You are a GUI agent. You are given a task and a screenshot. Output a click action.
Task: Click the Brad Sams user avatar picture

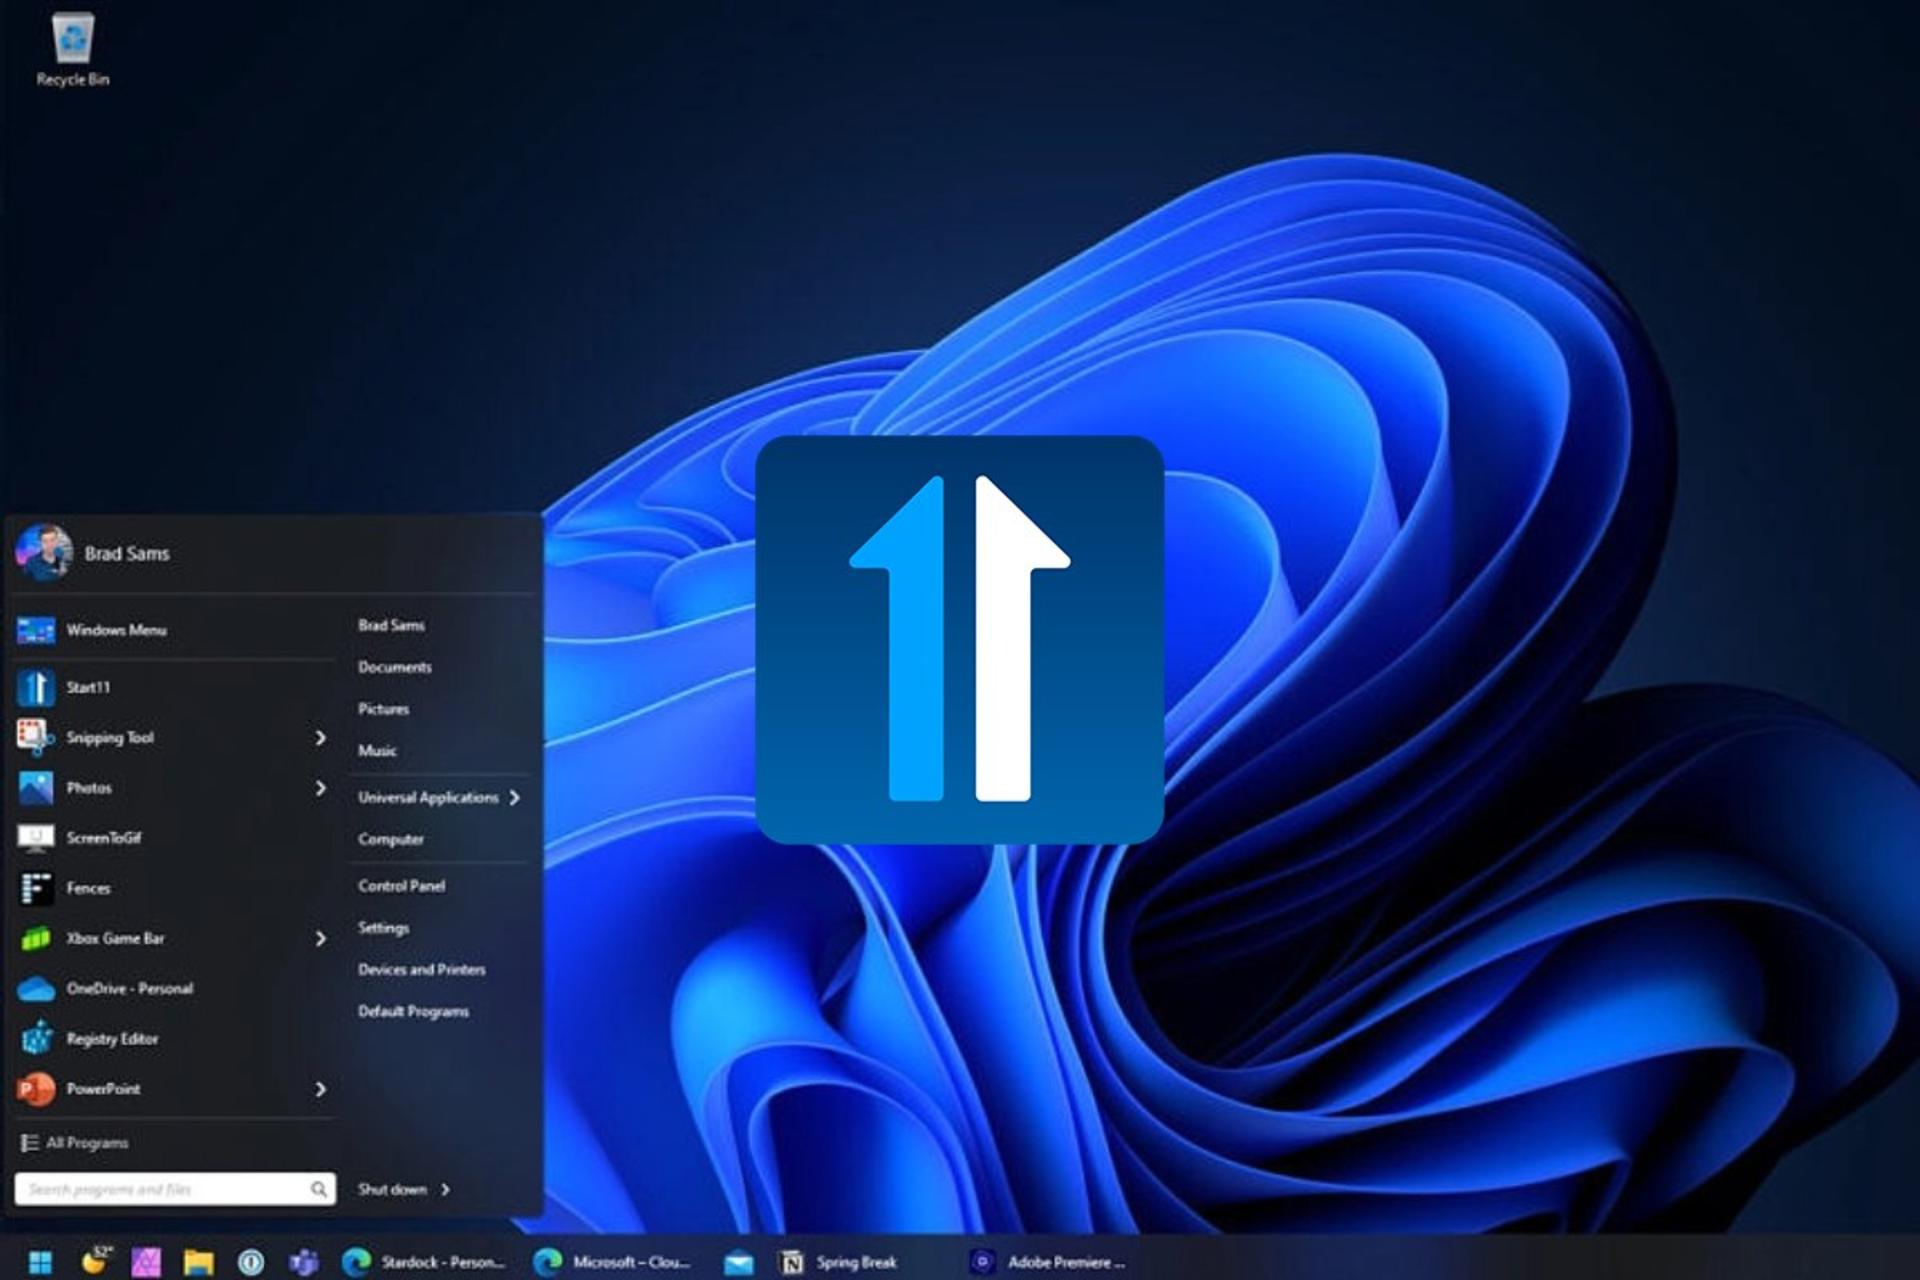pos(44,552)
